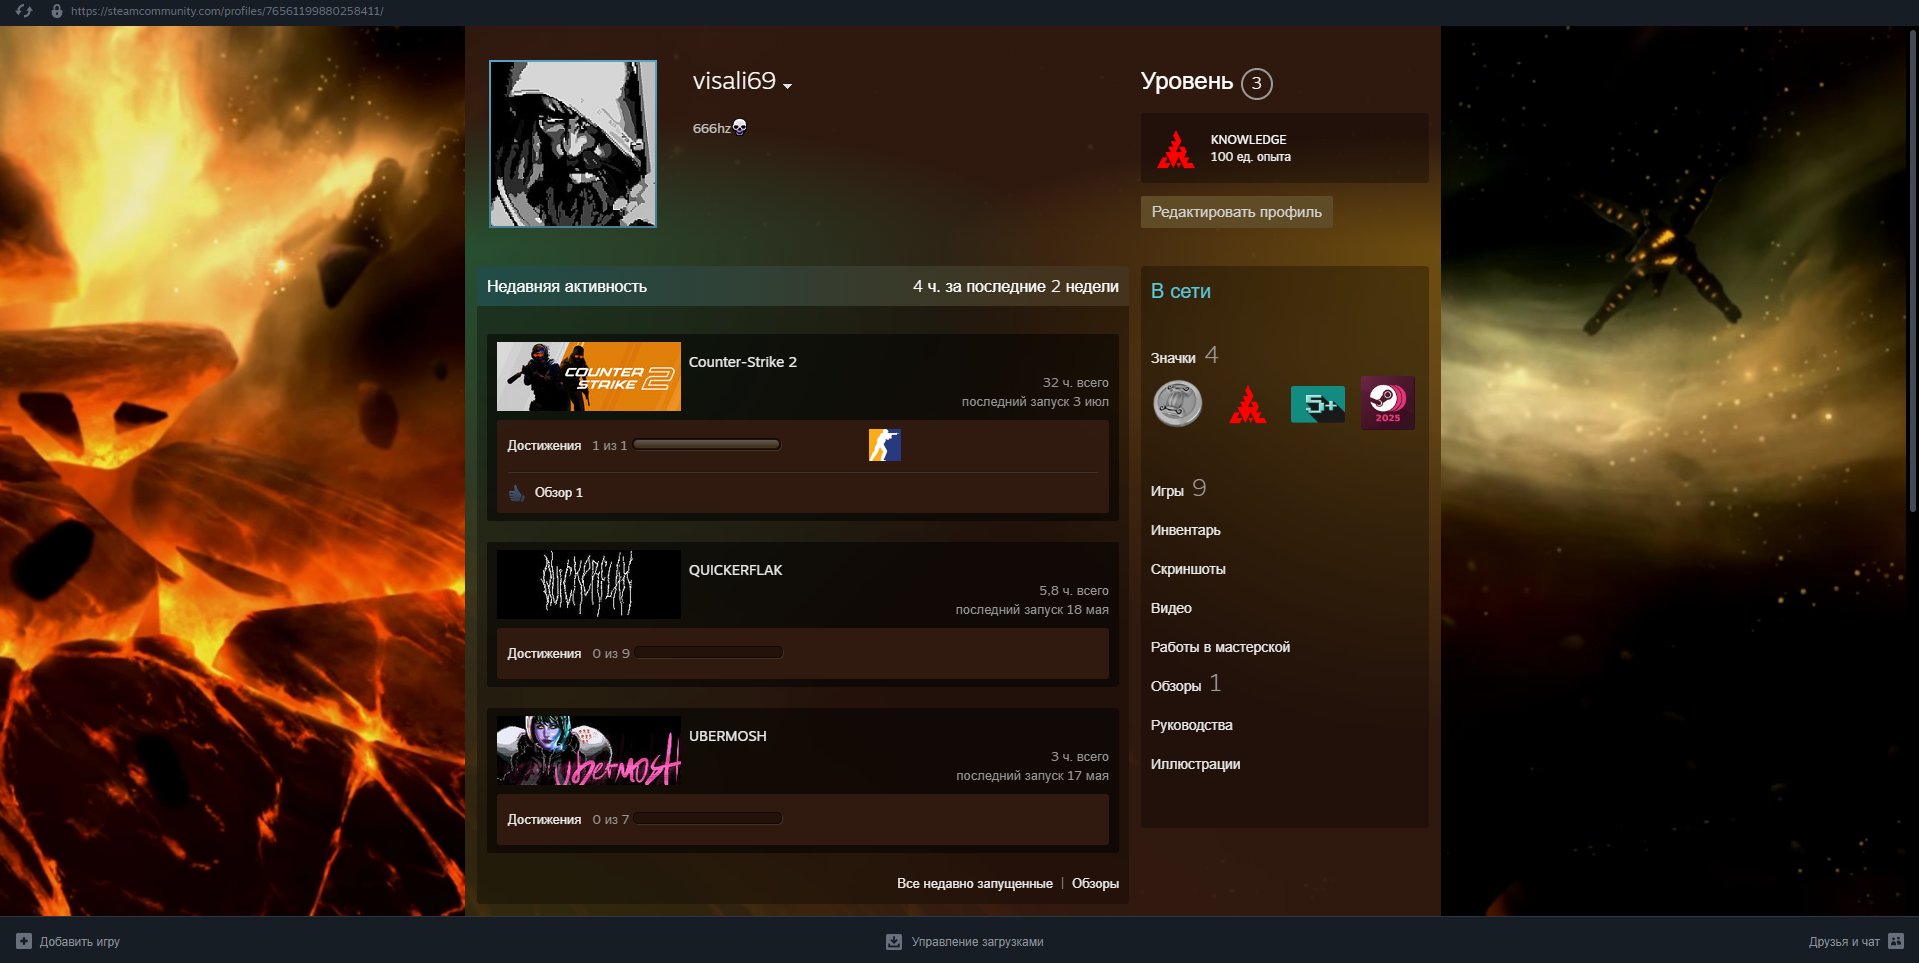Go to Работы в мастерской
This screenshot has height=963, width=1919.
[x=1220, y=647]
